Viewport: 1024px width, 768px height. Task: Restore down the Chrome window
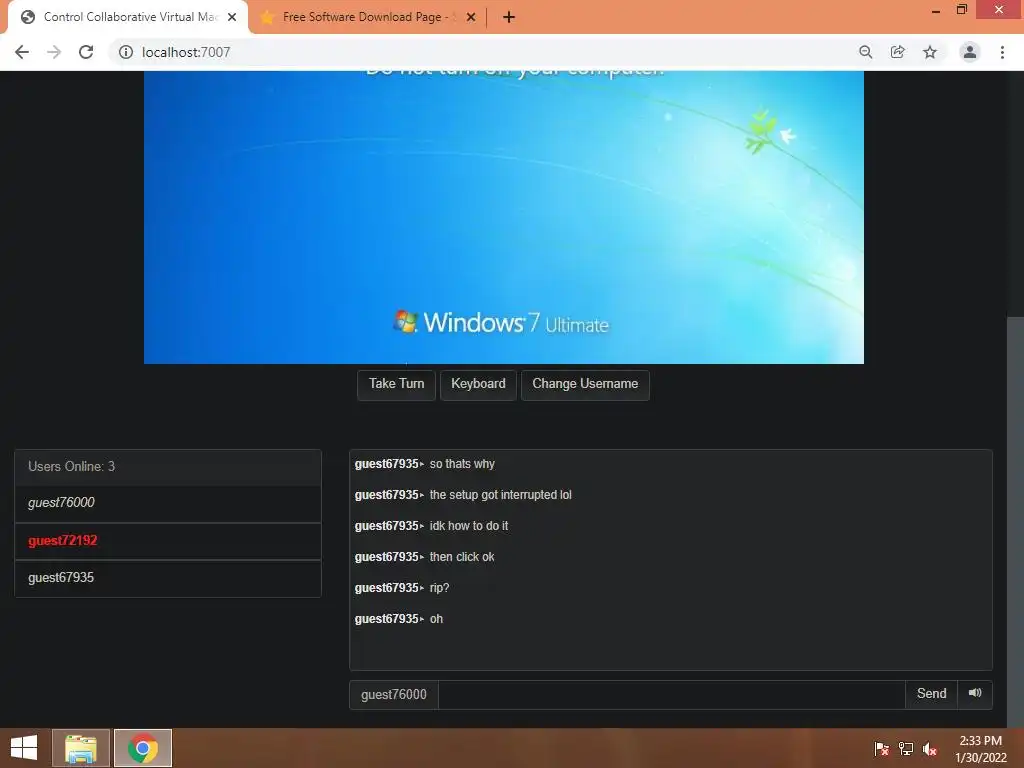[x=961, y=10]
